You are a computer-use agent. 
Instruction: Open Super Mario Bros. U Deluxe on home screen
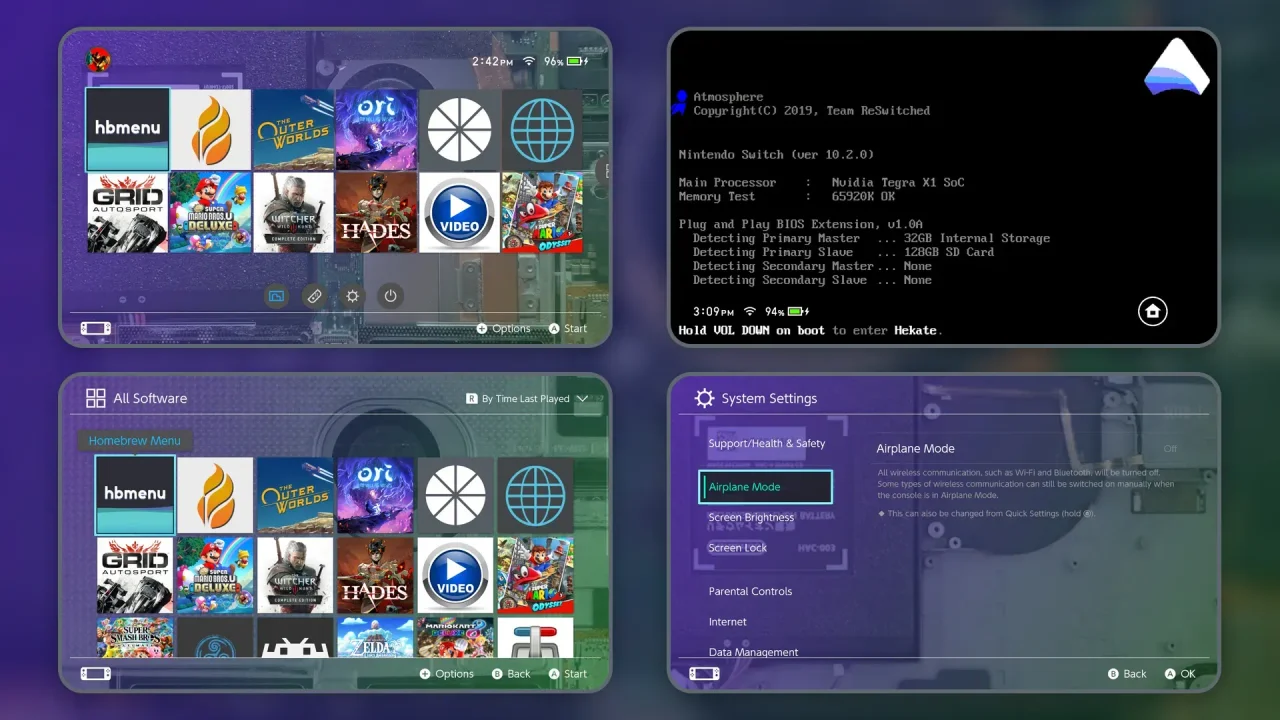[210, 212]
